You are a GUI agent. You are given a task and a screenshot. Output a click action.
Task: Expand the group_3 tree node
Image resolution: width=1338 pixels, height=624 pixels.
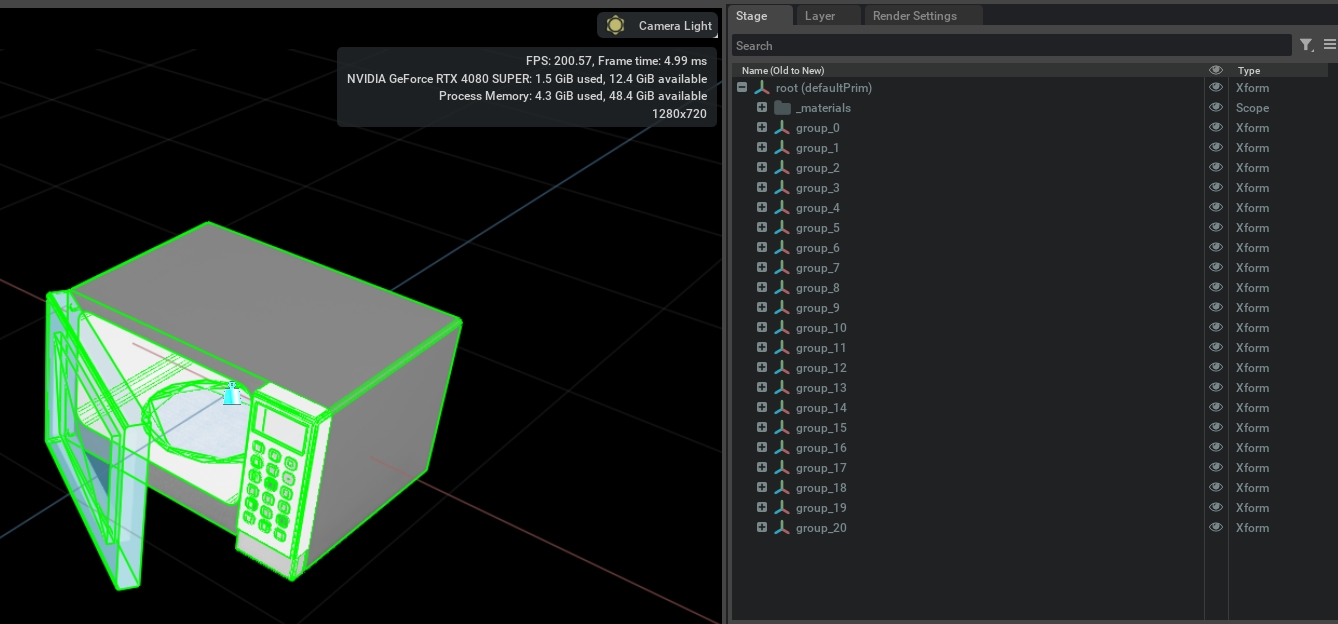762,188
